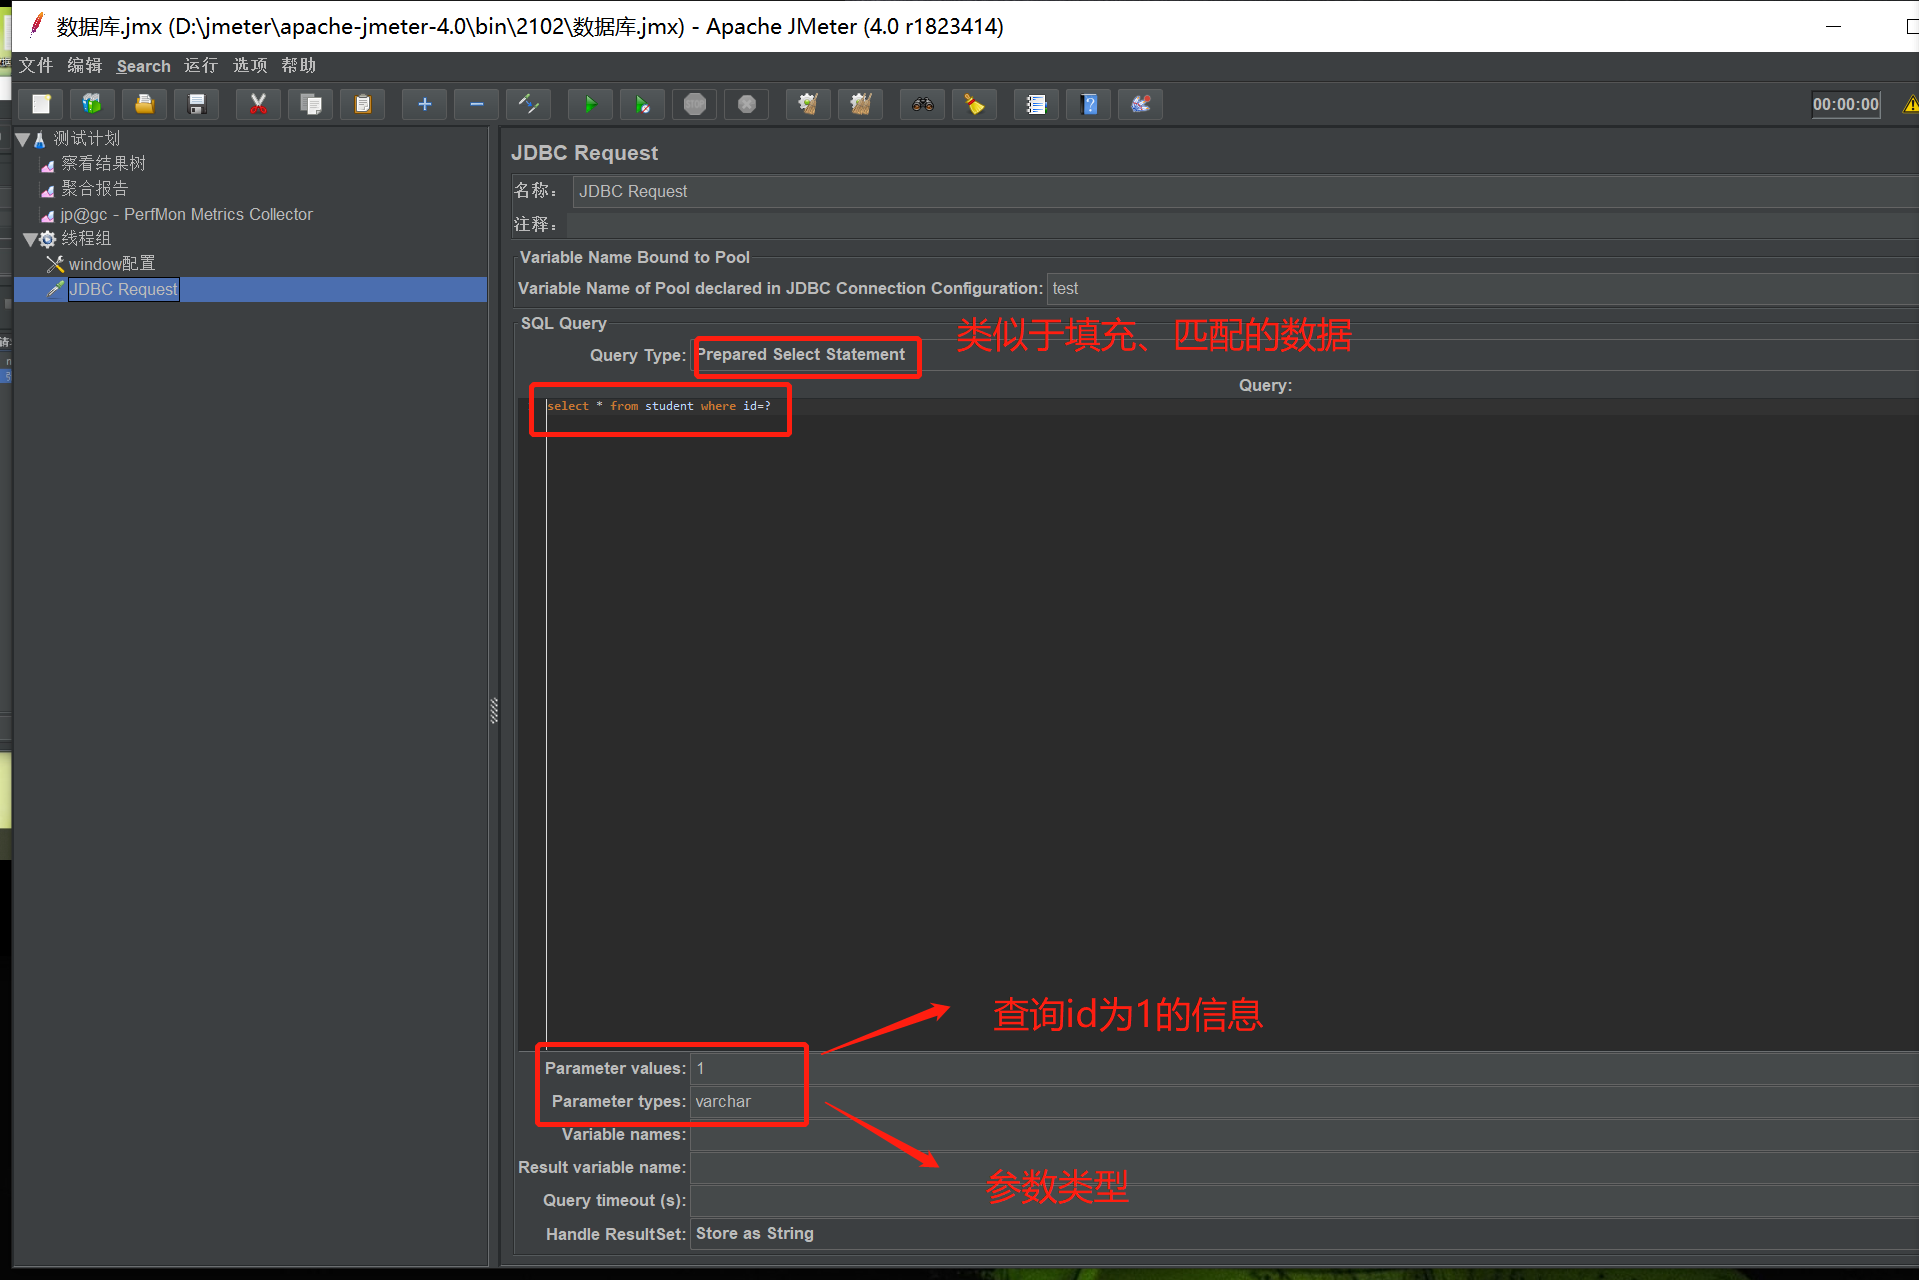Open the Function Helper dialog icon
Image resolution: width=1919 pixels, height=1280 pixels.
1036,104
